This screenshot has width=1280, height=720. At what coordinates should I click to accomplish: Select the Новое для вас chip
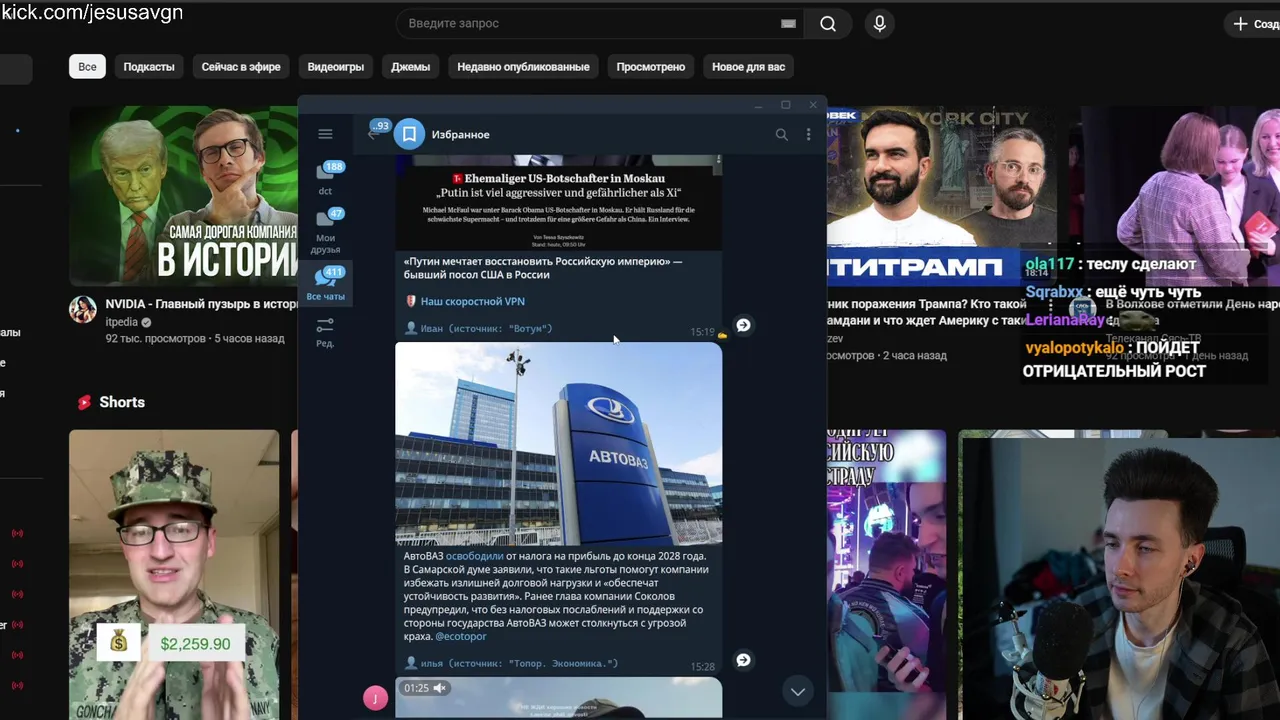[x=748, y=67]
